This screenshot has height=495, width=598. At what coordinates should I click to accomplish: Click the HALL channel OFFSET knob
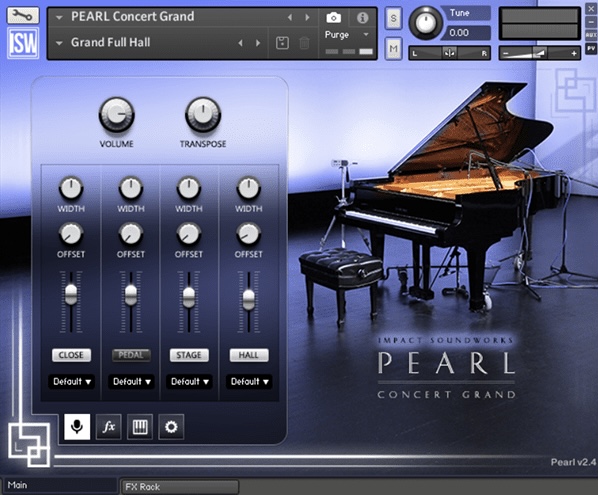click(248, 234)
